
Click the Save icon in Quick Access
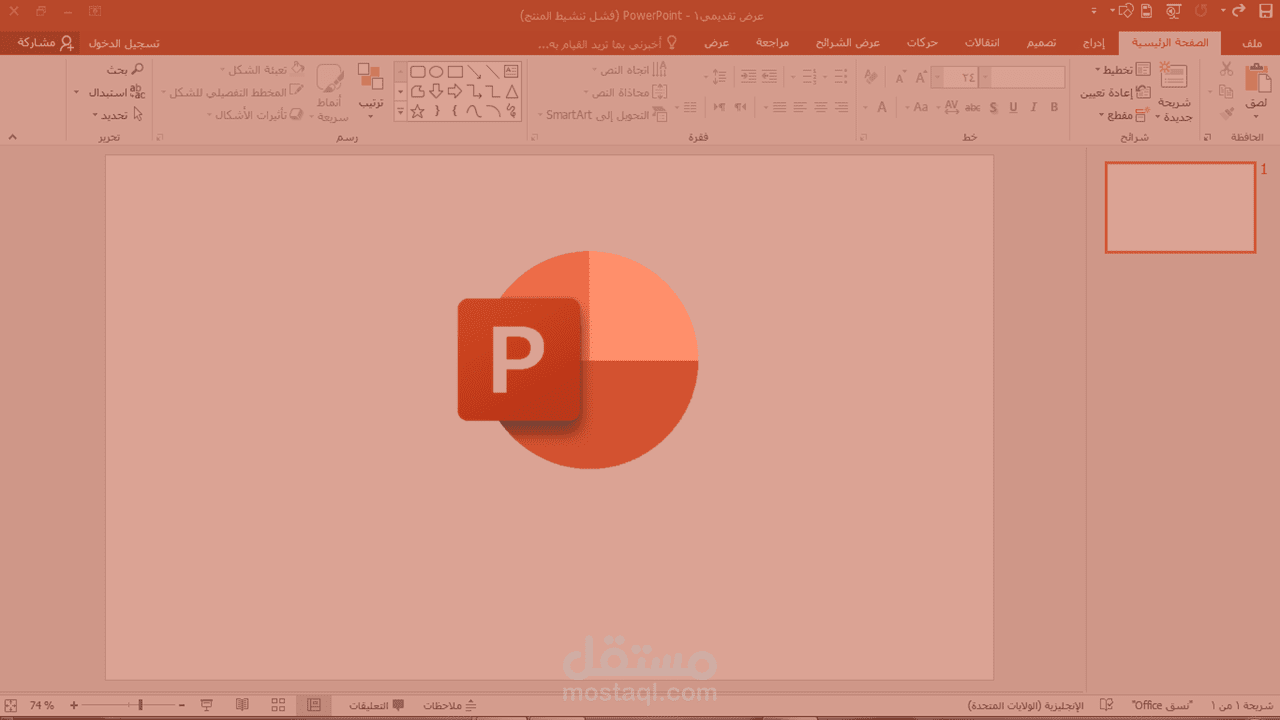tap(1265, 11)
